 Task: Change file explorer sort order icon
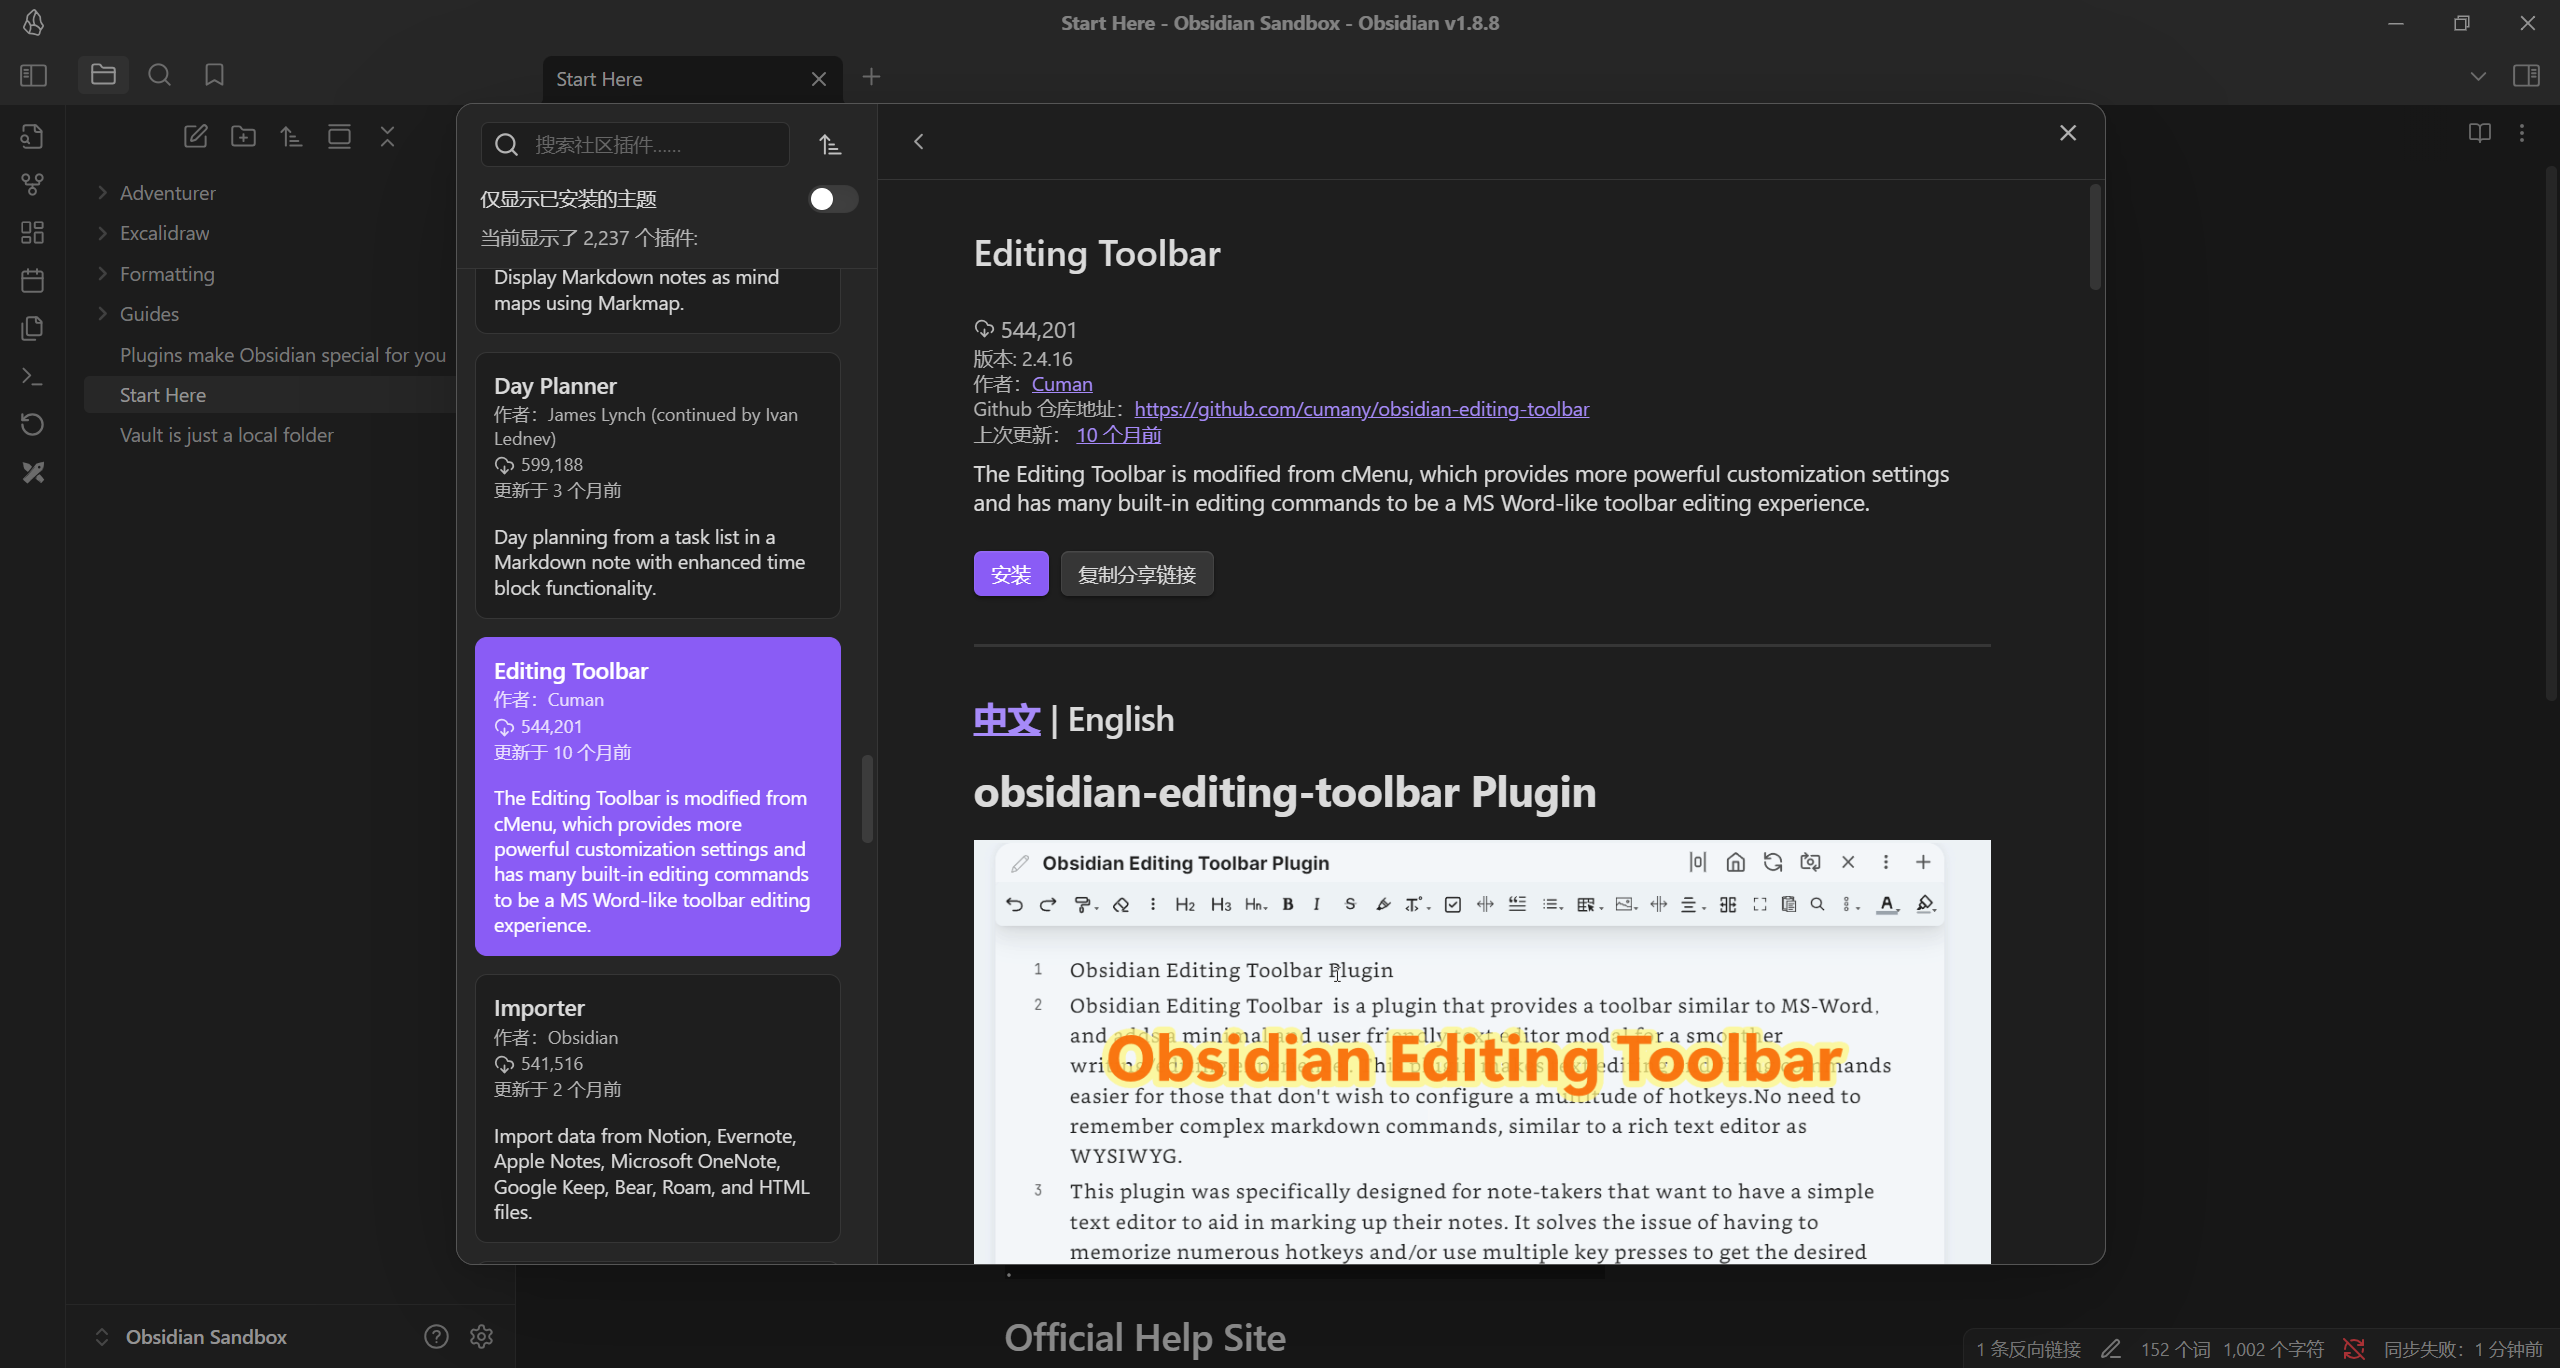coord(291,137)
